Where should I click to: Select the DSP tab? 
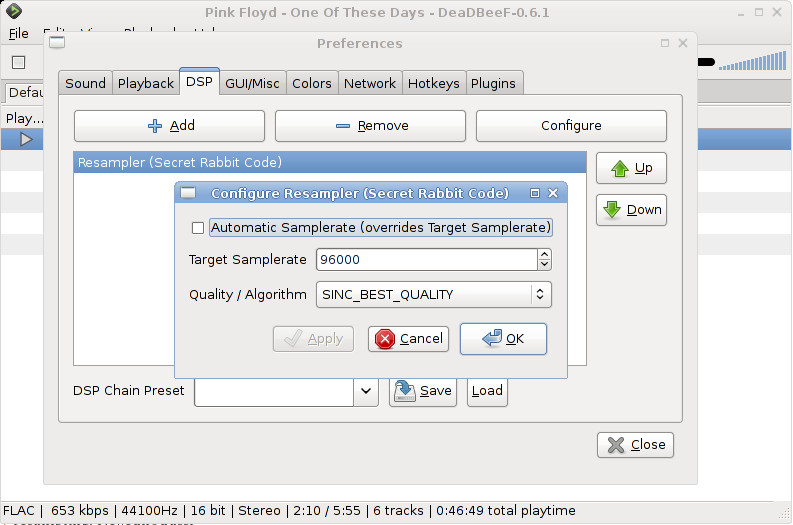pyautogui.click(x=199, y=81)
